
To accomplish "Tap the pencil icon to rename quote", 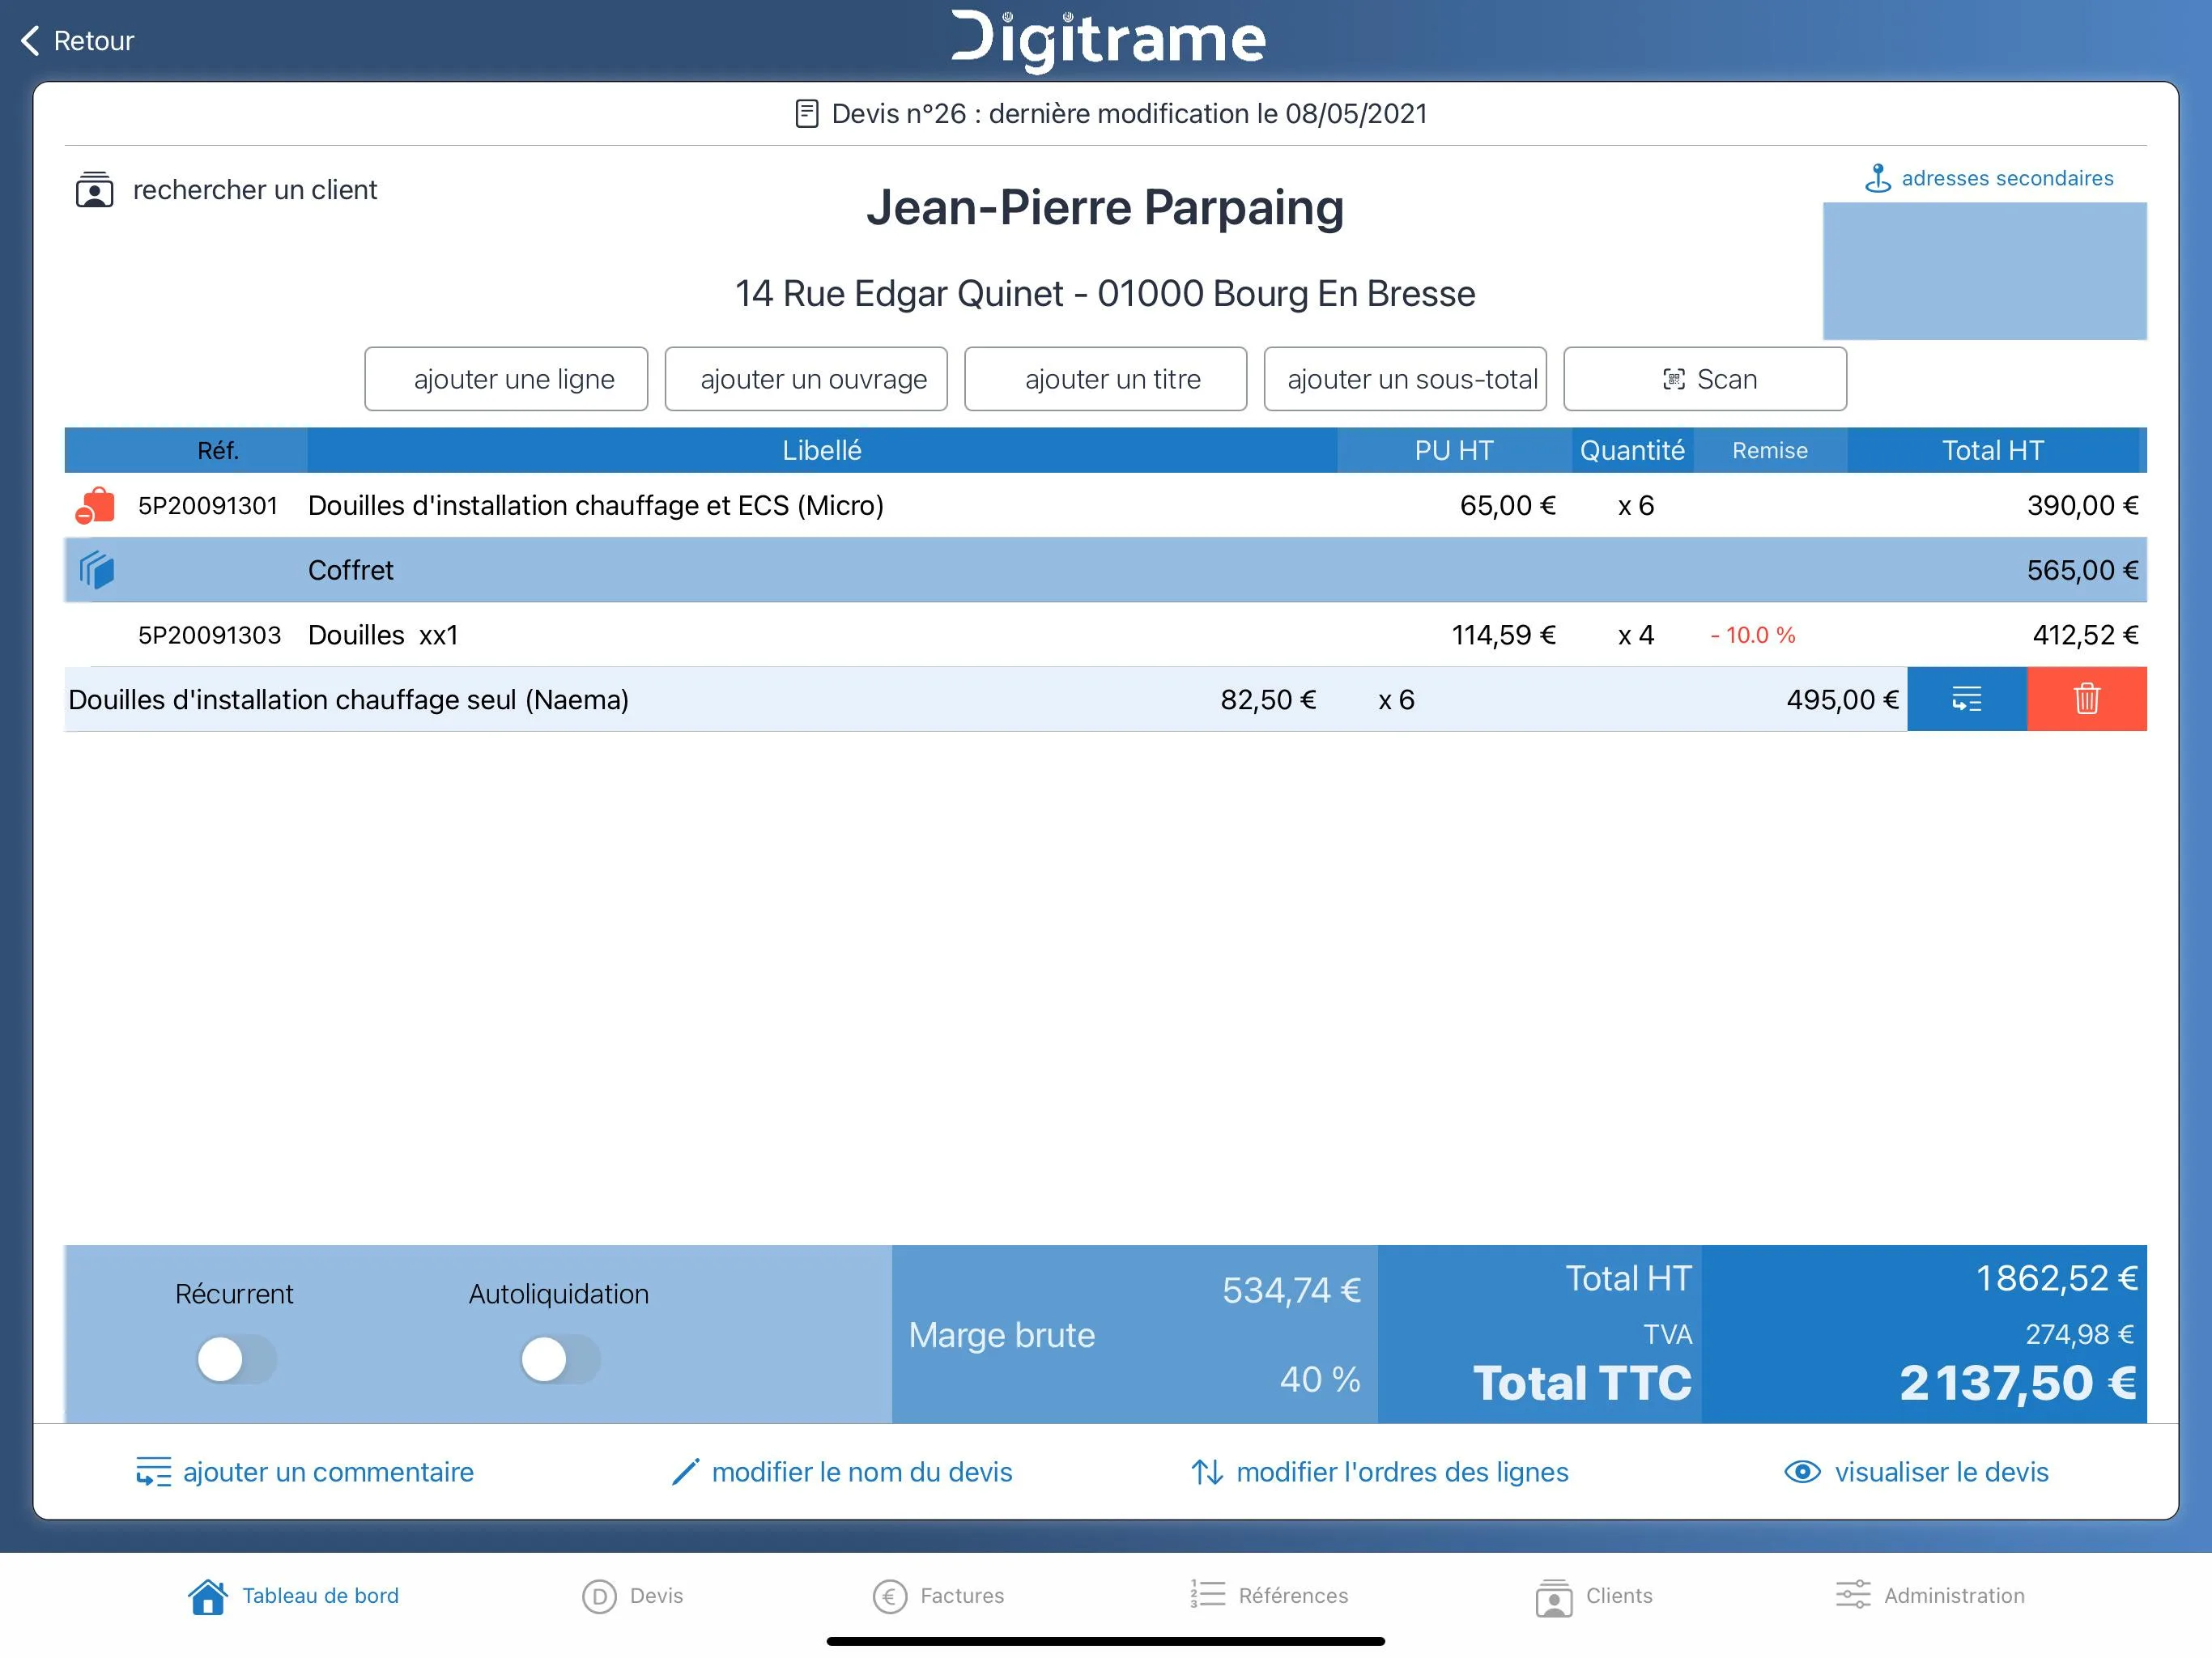I will pyautogui.click(x=685, y=1472).
